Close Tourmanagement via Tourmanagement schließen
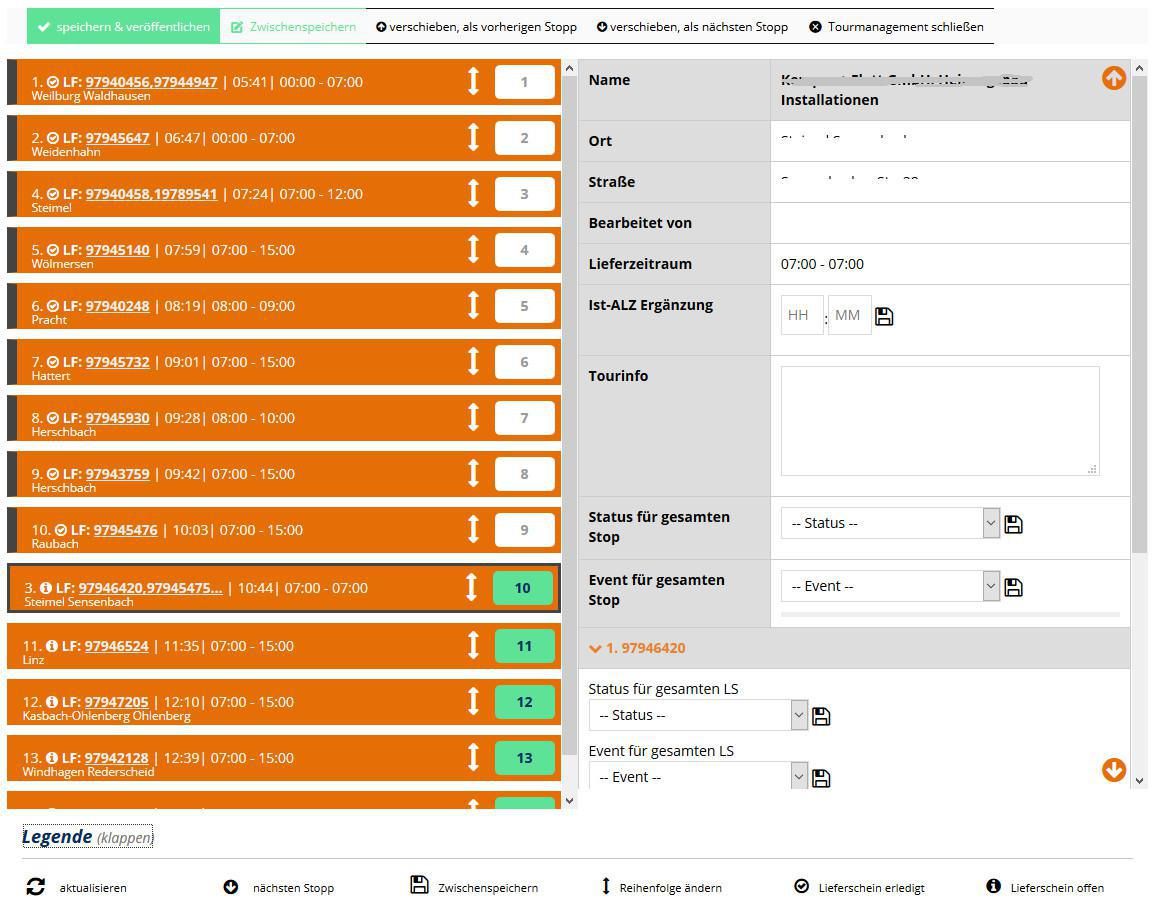The width and height of the screenshot is (1156, 916). coord(896,27)
